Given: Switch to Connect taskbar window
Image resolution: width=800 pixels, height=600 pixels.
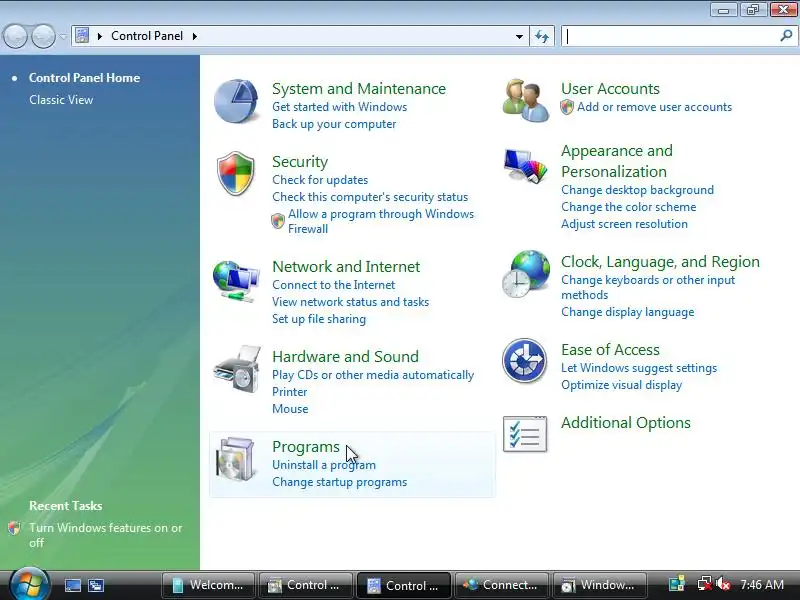Looking at the screenshot, I should click(x=502, y=585).
